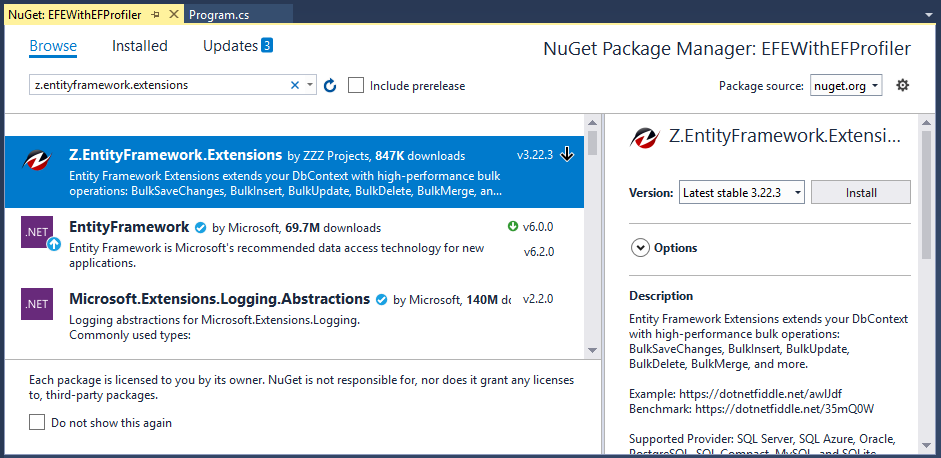Click Logging.Abstractions verified badge
The width and height of the screenshot is (941, 458).
tap(381, 300)
